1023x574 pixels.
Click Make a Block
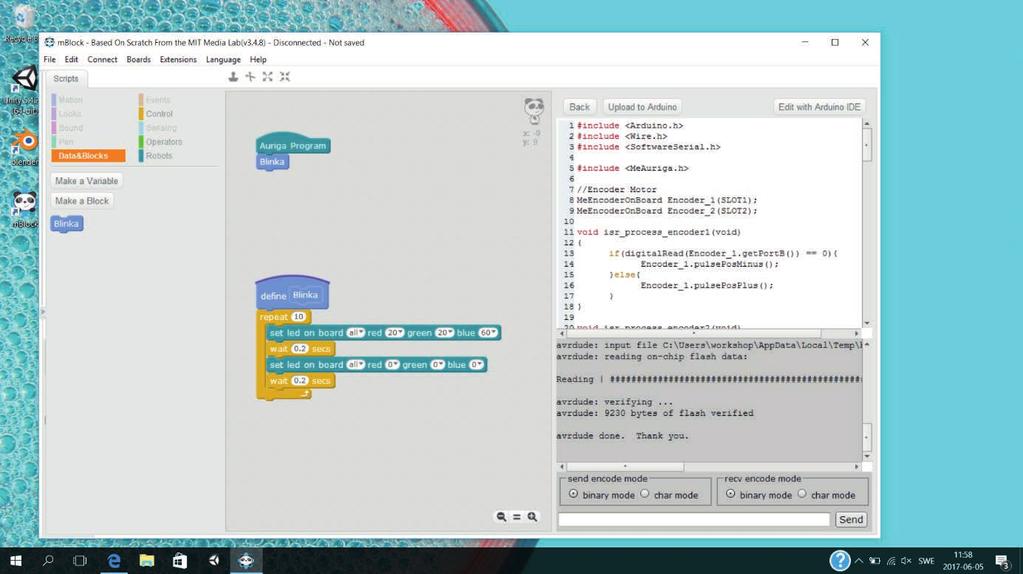[82, 201]
